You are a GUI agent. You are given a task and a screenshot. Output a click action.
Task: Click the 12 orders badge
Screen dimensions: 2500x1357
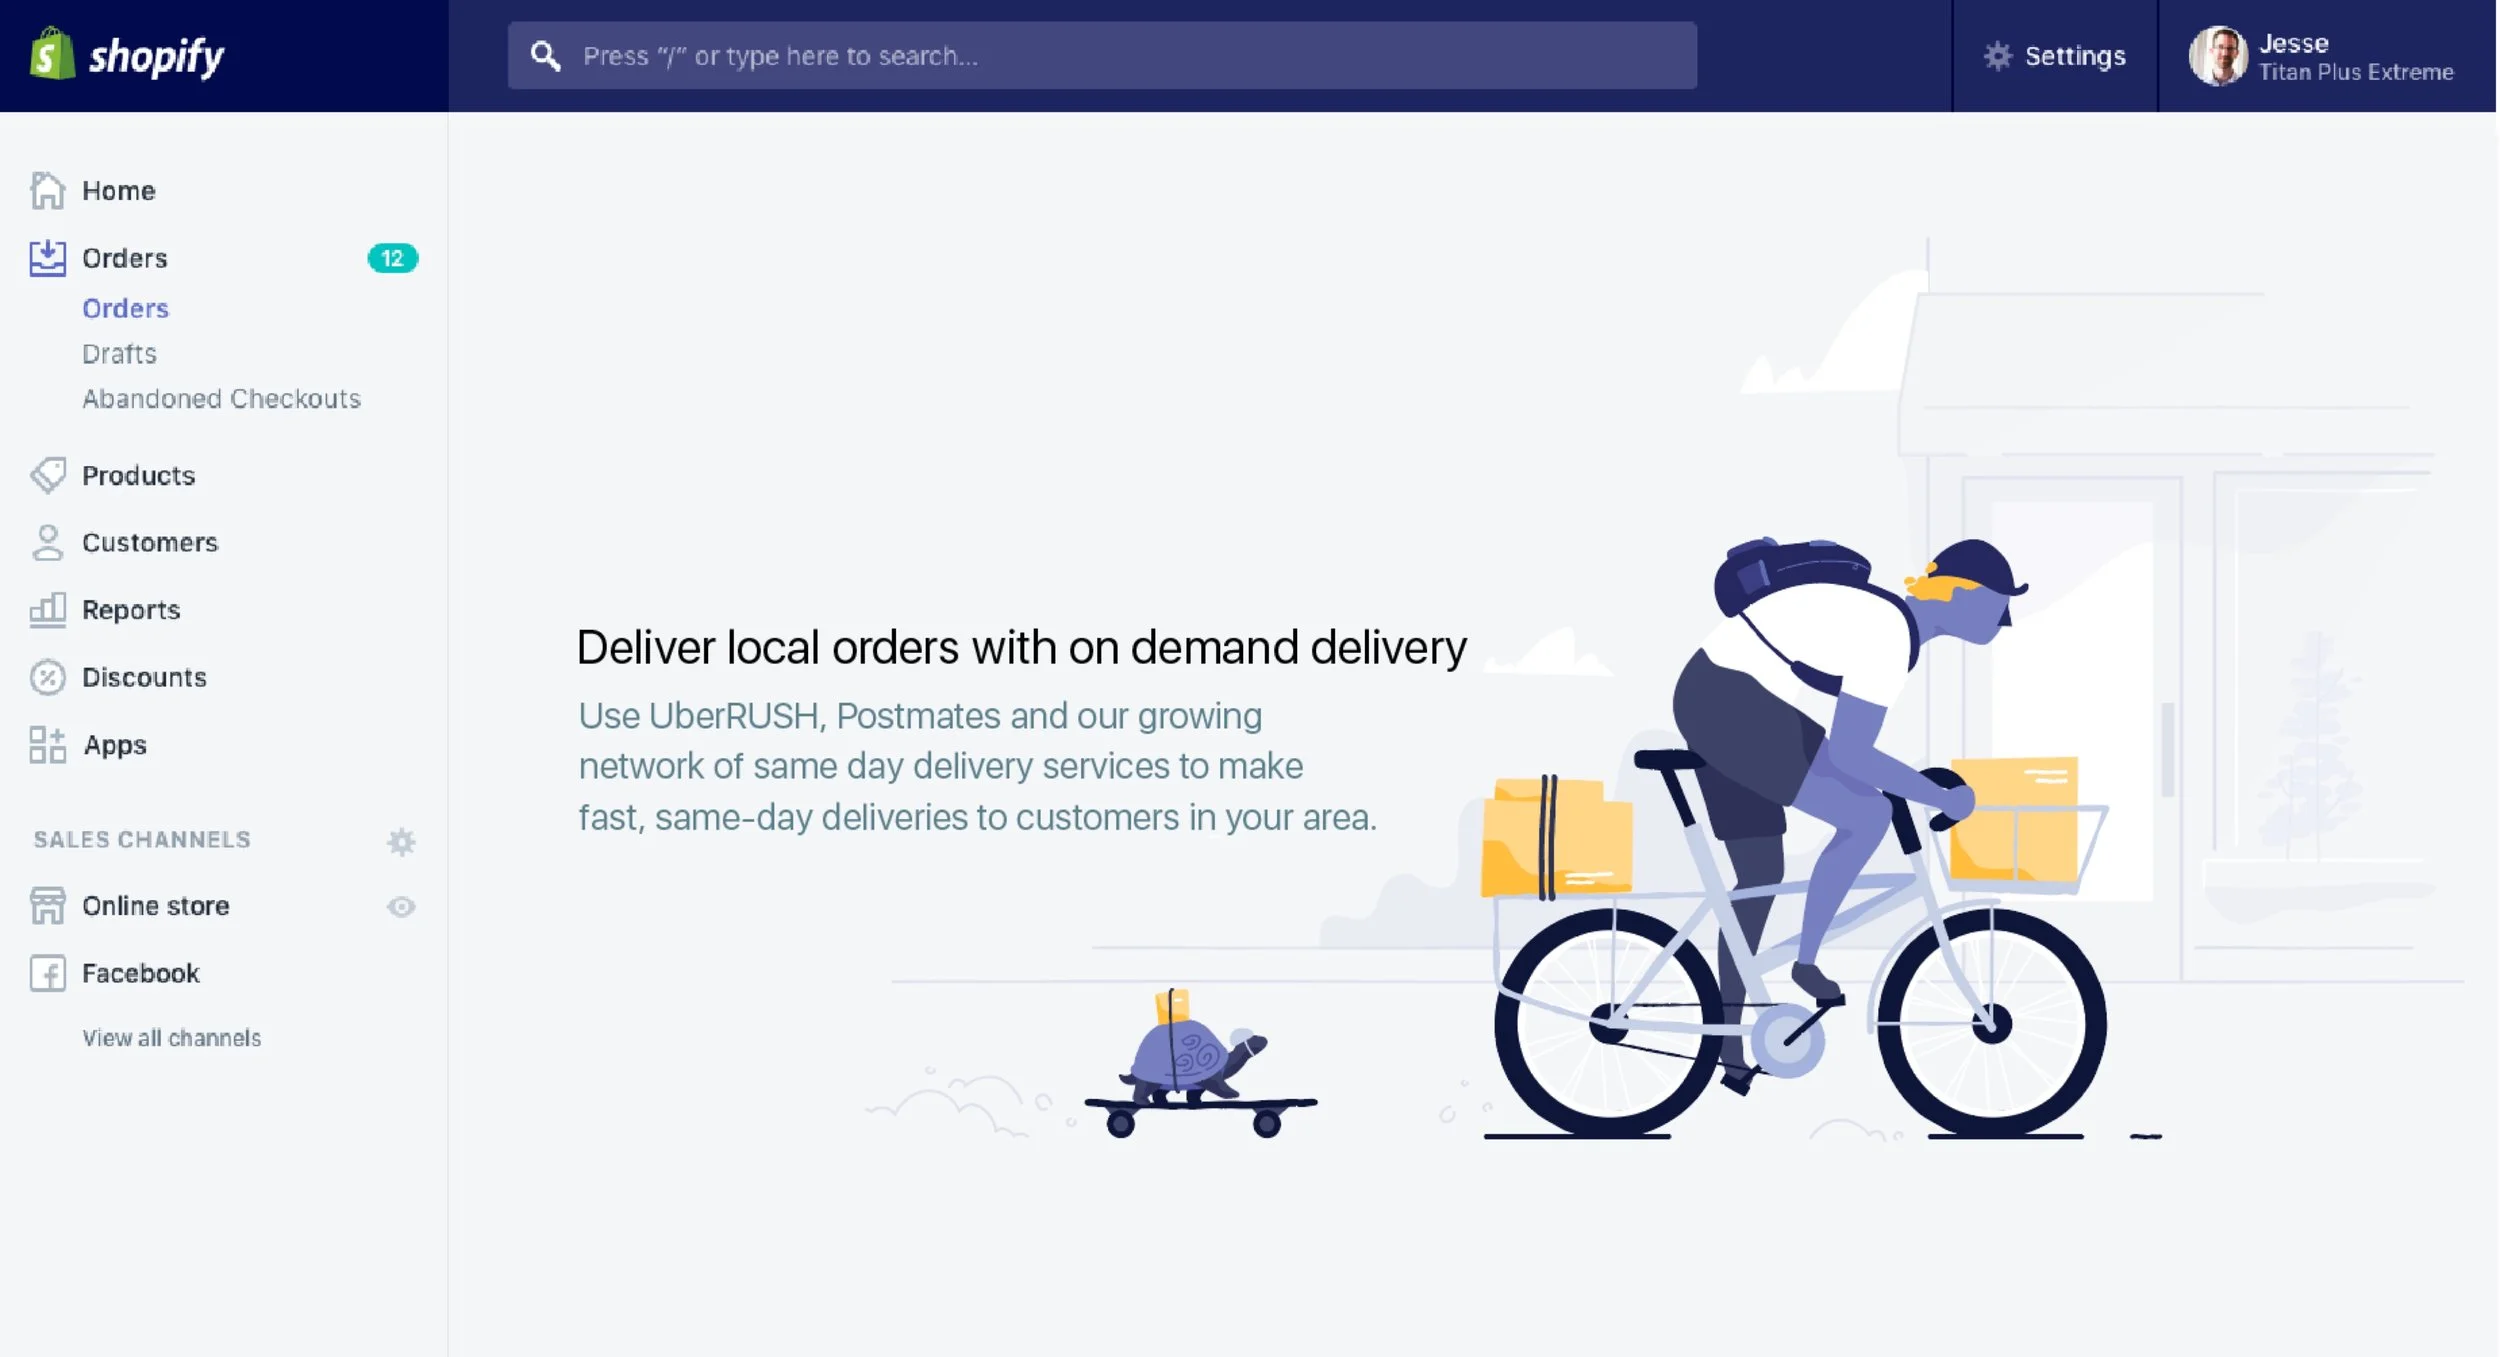(392, 258)
